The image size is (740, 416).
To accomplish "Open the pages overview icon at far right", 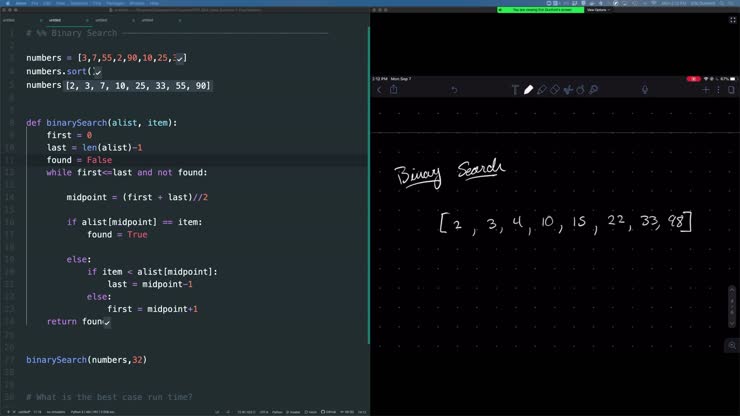I will [731, 90].
